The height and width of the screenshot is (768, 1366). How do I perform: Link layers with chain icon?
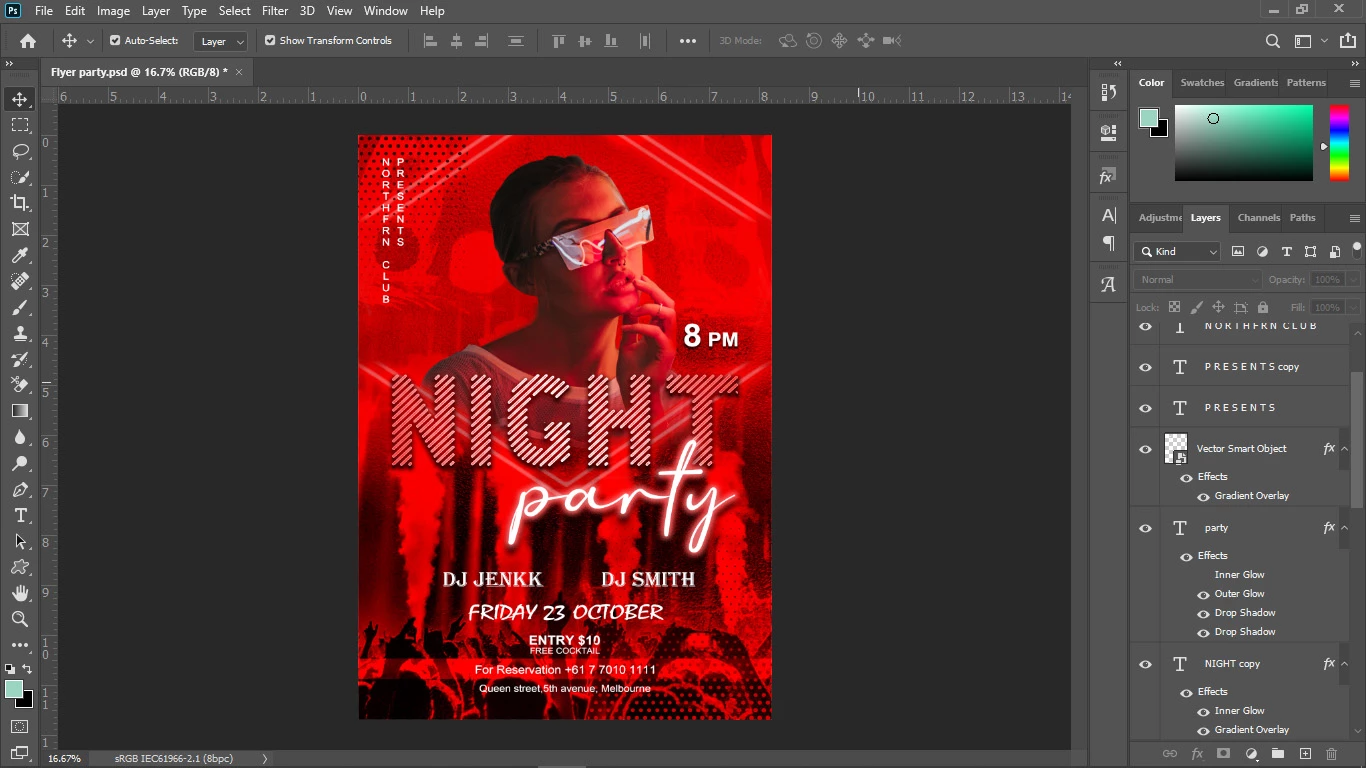tap(1169, 754)
